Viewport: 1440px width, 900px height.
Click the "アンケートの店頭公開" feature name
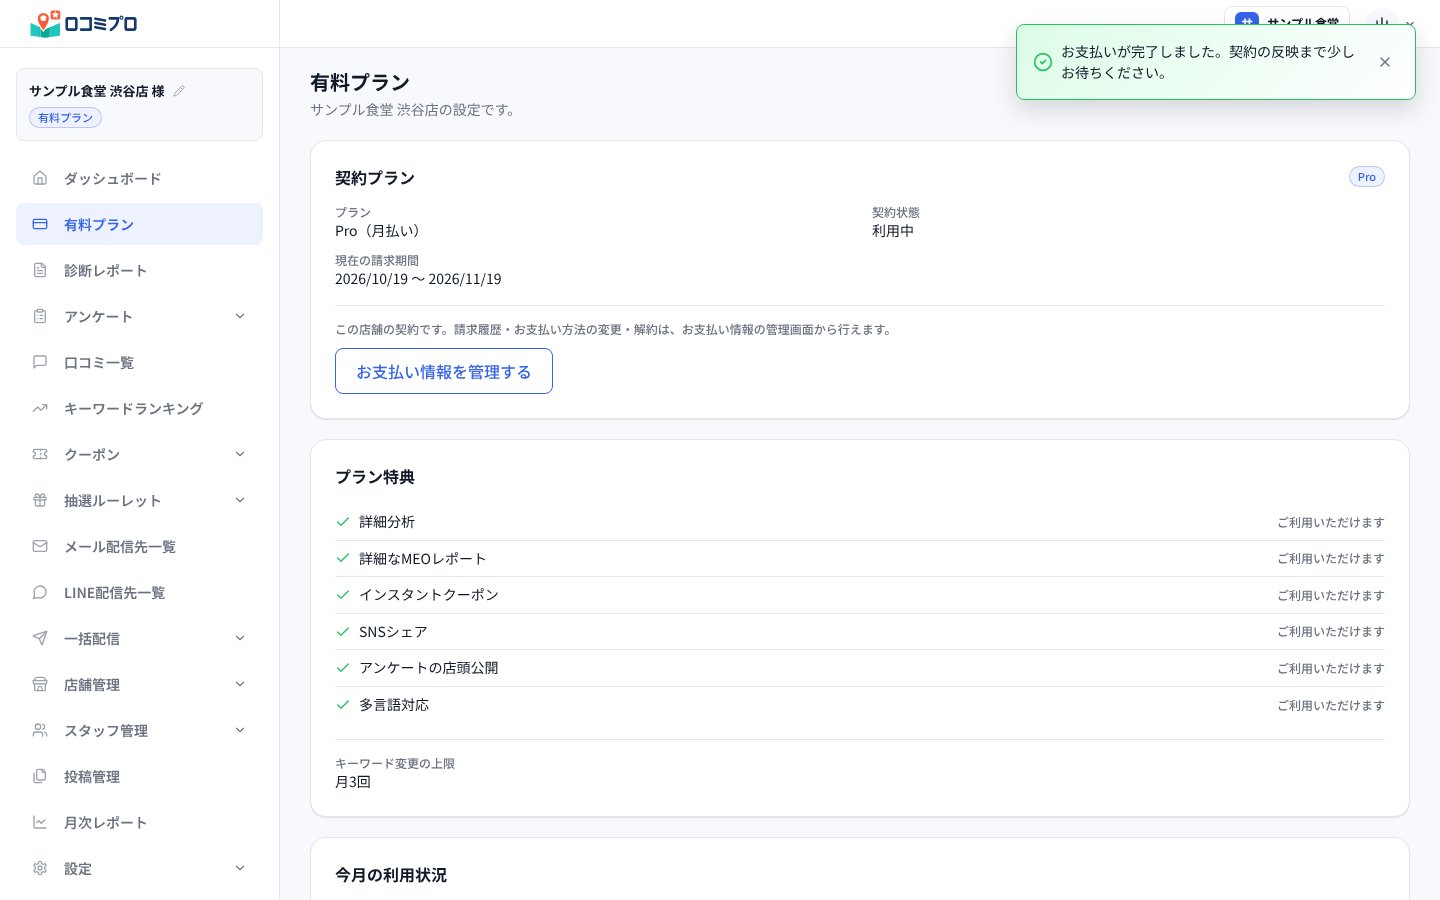[x=429, y=668]
